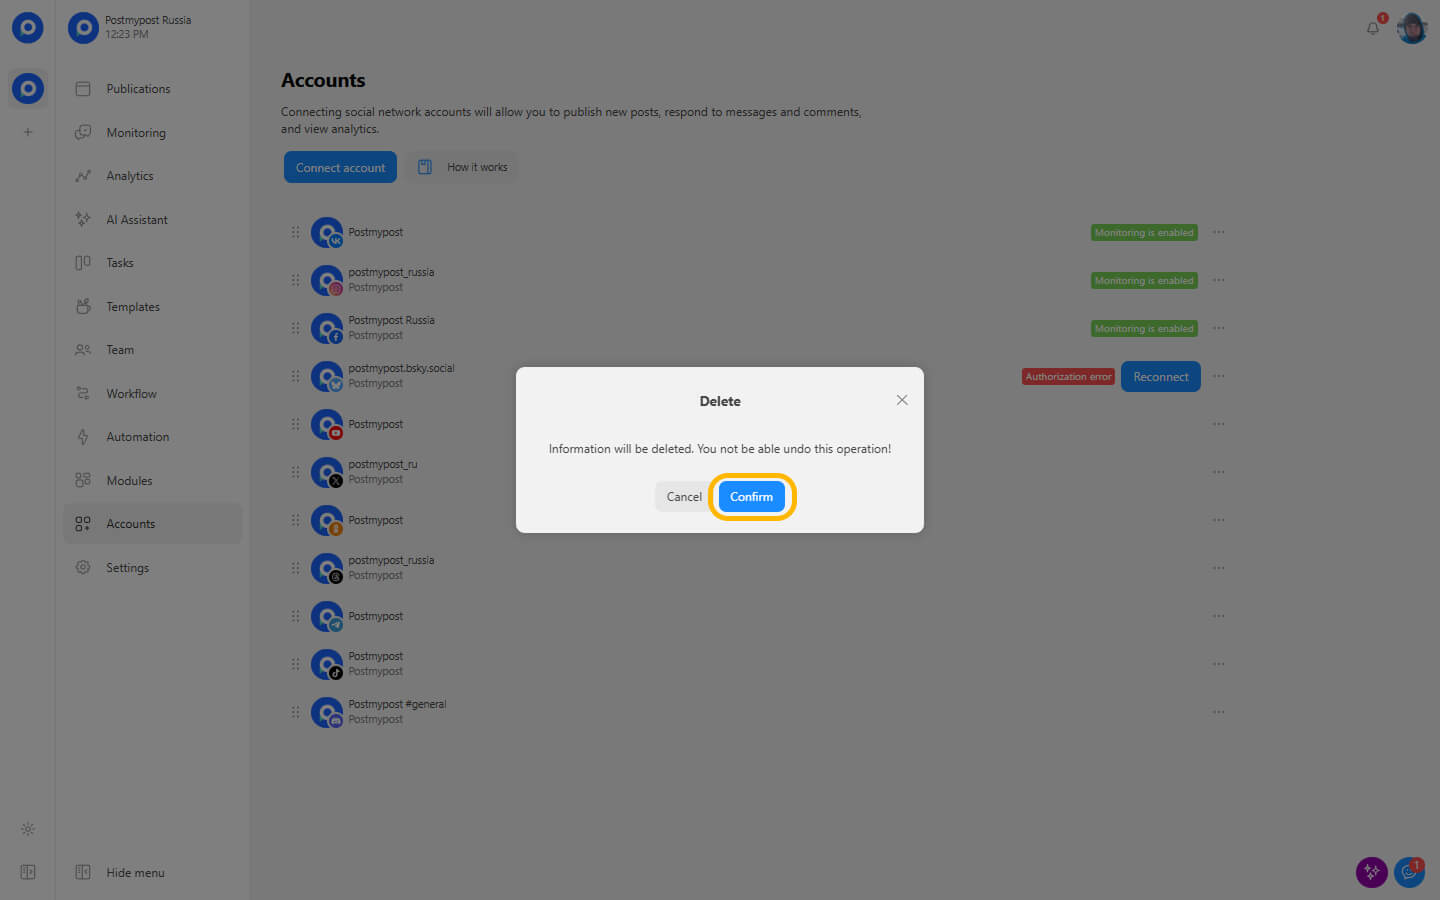Click Reconnect for the Bluesky account
1440x900 pixels.
(x=1160, y=377)
